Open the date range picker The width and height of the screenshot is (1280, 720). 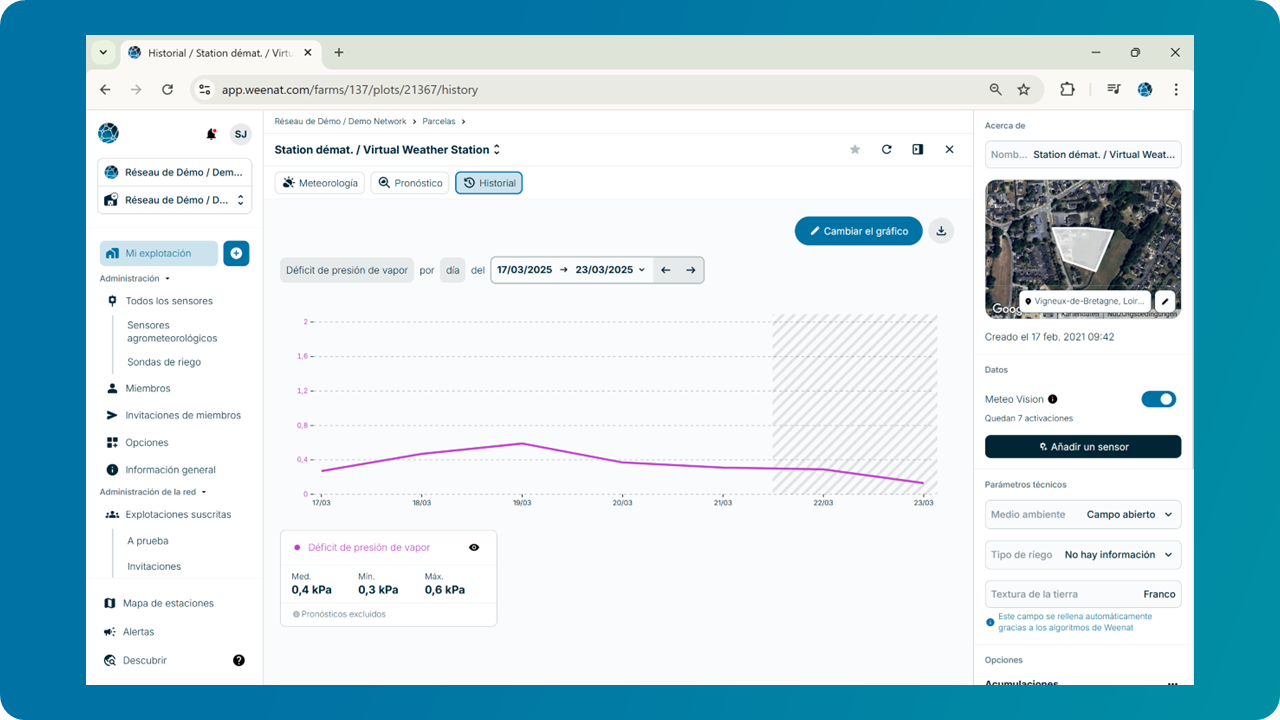pos(571,270)
